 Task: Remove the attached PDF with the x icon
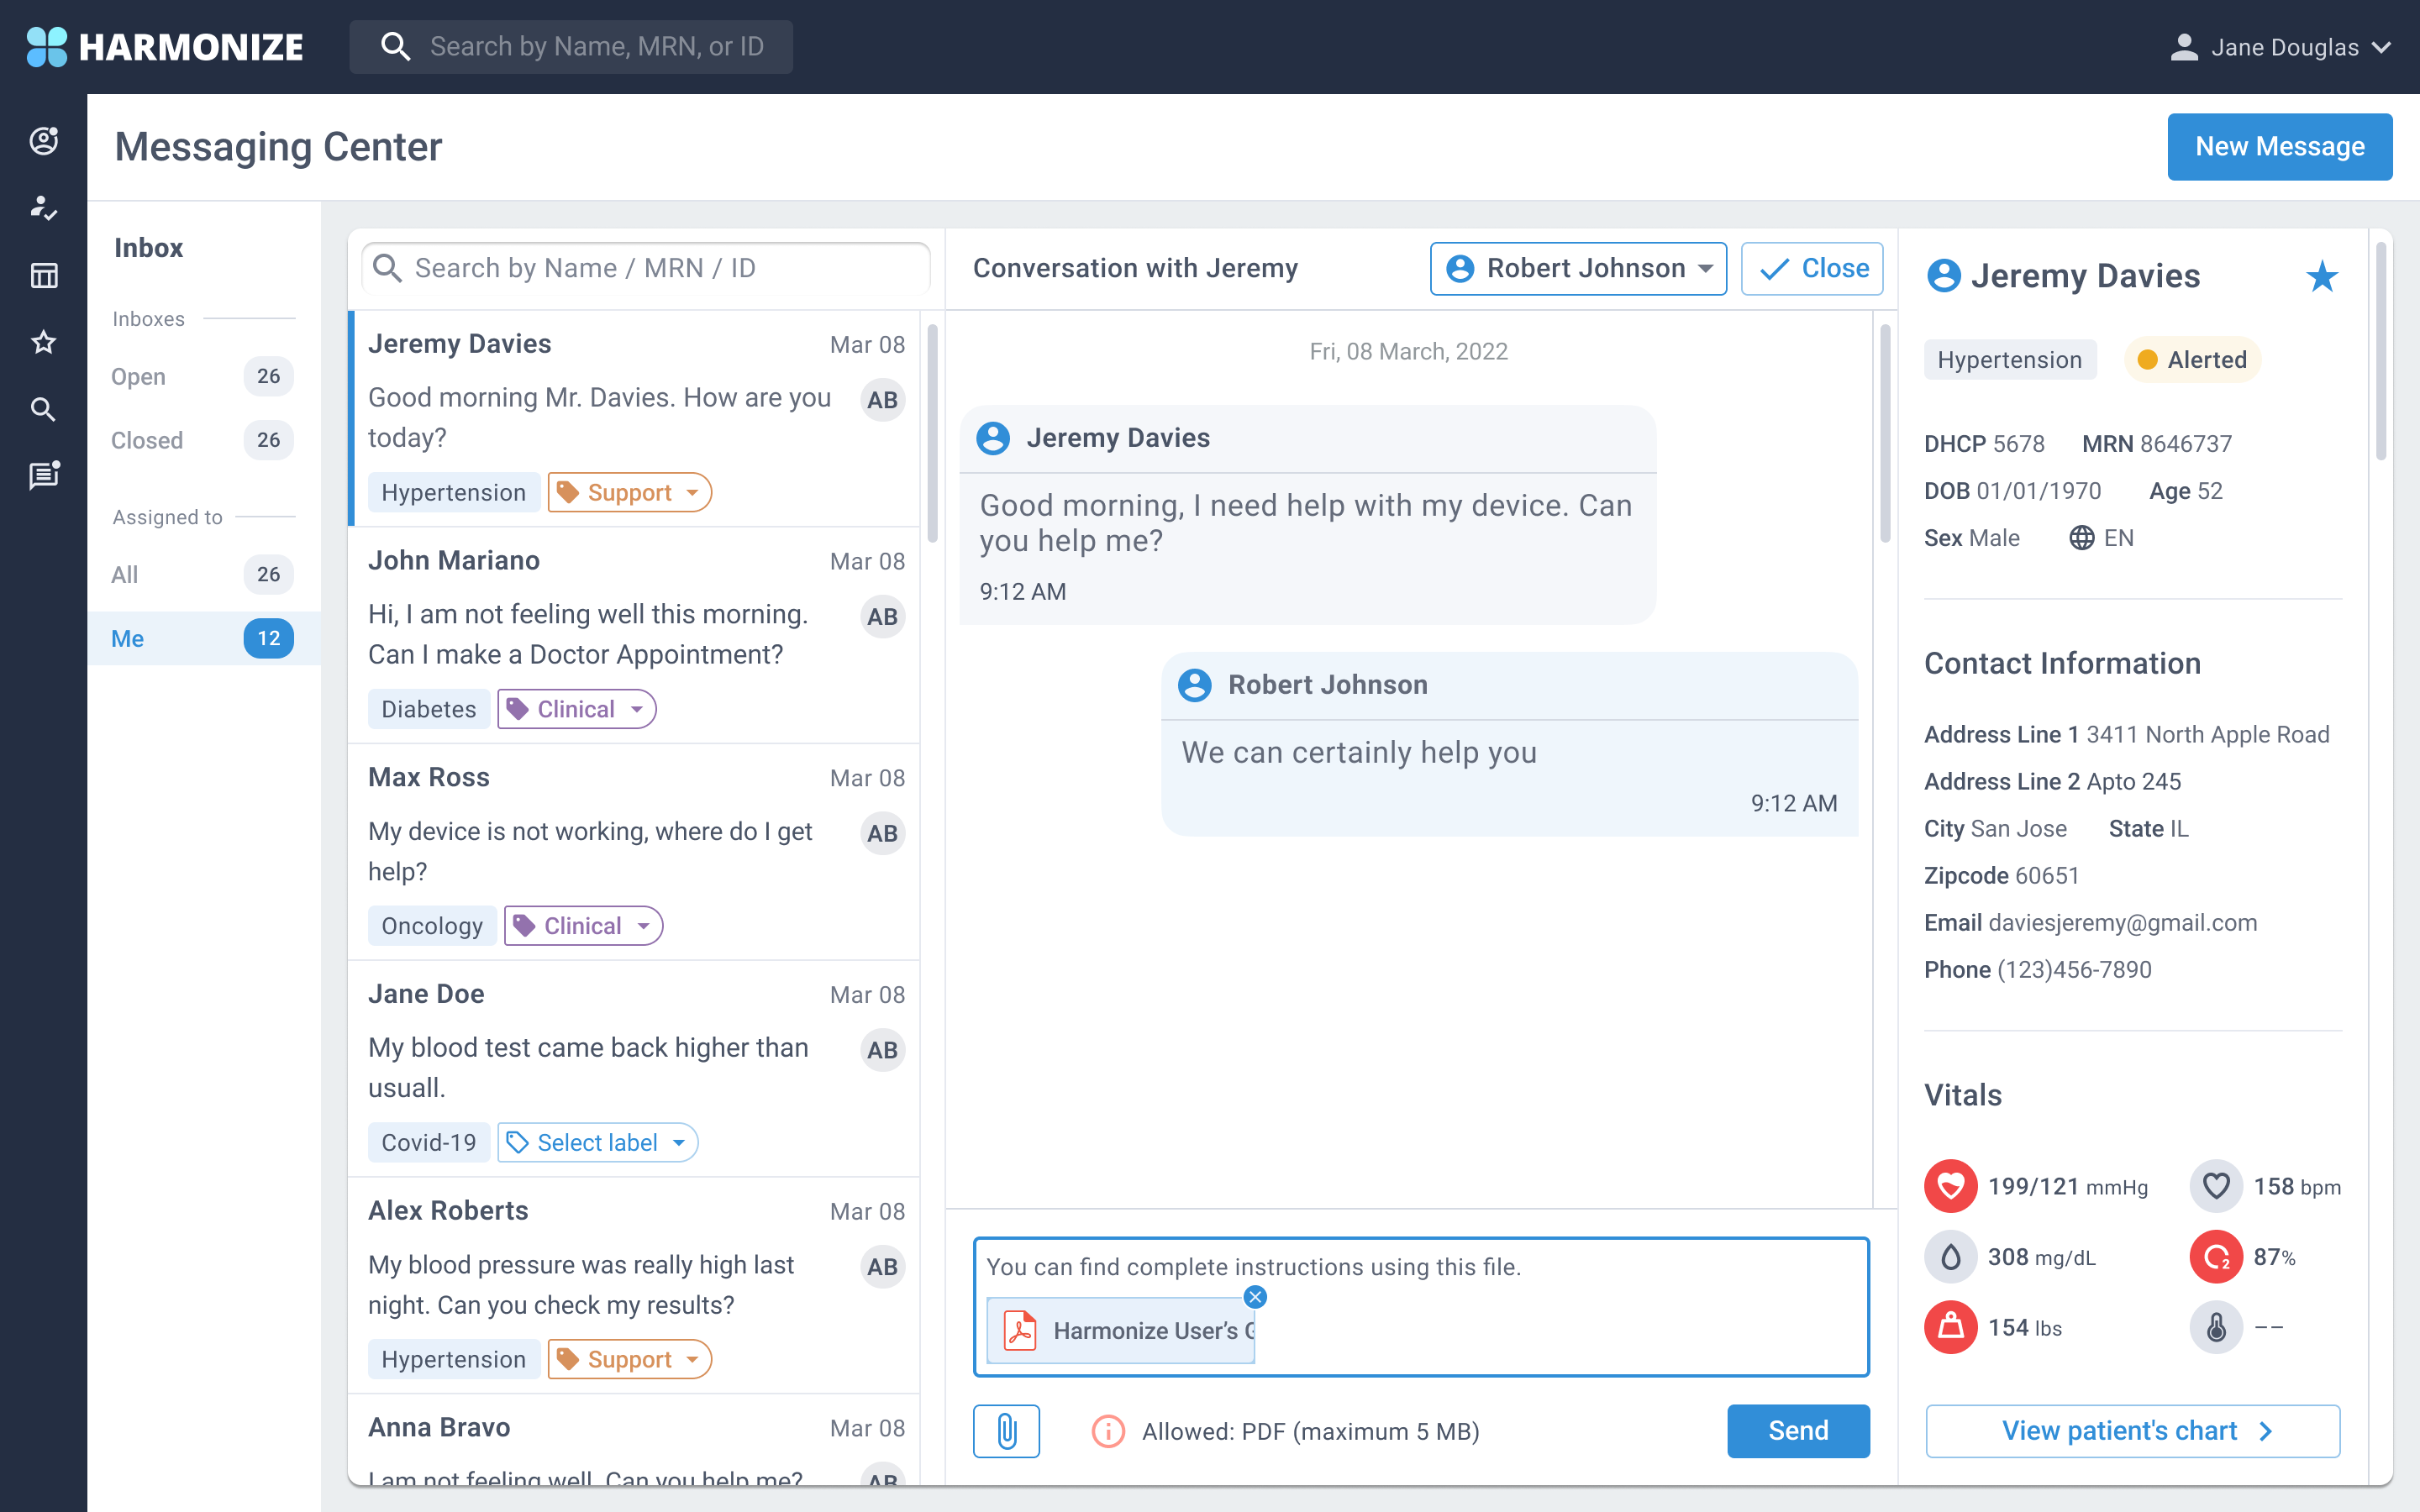pyautogui.click(x=1255, y=1297)
